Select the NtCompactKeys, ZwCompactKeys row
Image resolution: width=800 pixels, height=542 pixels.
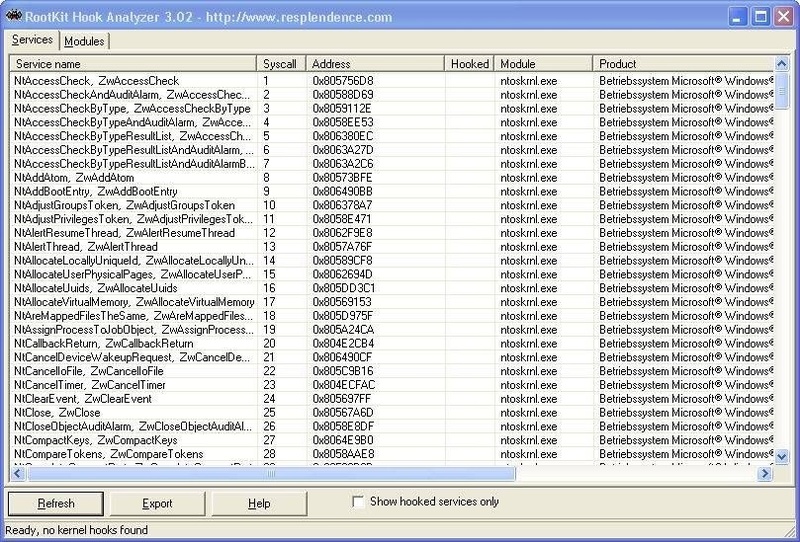pyautogui.click(x=392, y=440)
